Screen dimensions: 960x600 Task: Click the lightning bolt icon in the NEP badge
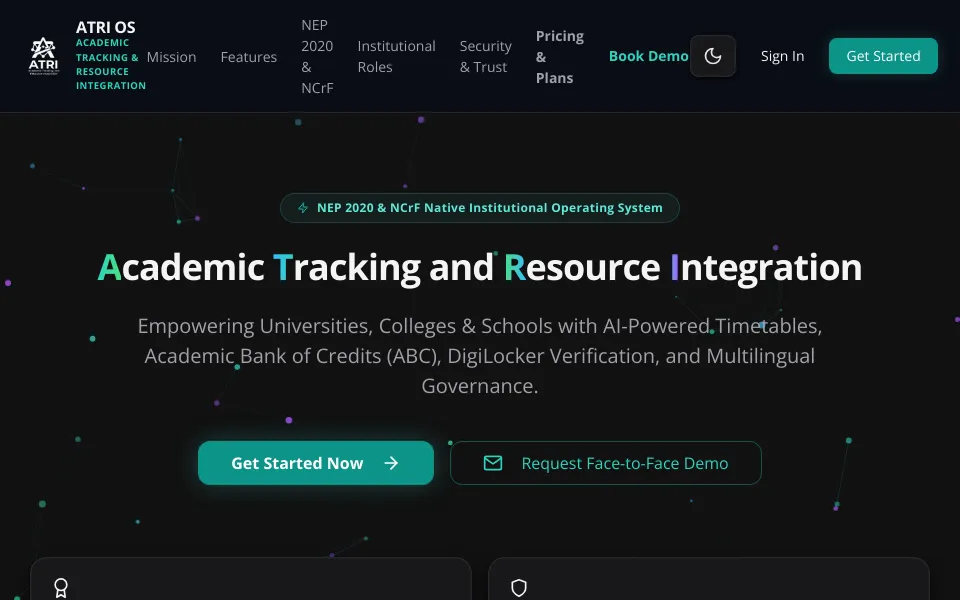tap(303, 208)
